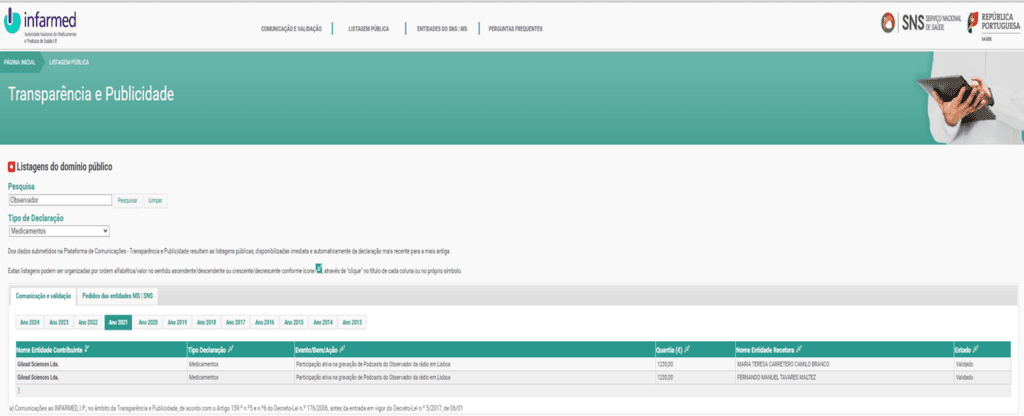1024x416 pixels.
Task: Click the Pesquisa search field containing Observador
Action: pos(58,200)
